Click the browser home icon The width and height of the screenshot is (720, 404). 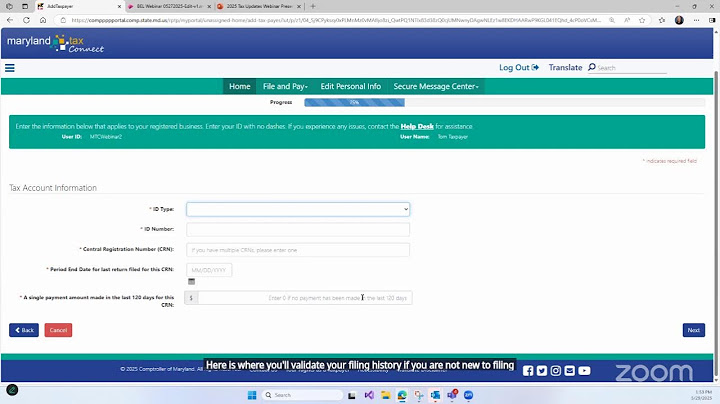coord(43,20)
